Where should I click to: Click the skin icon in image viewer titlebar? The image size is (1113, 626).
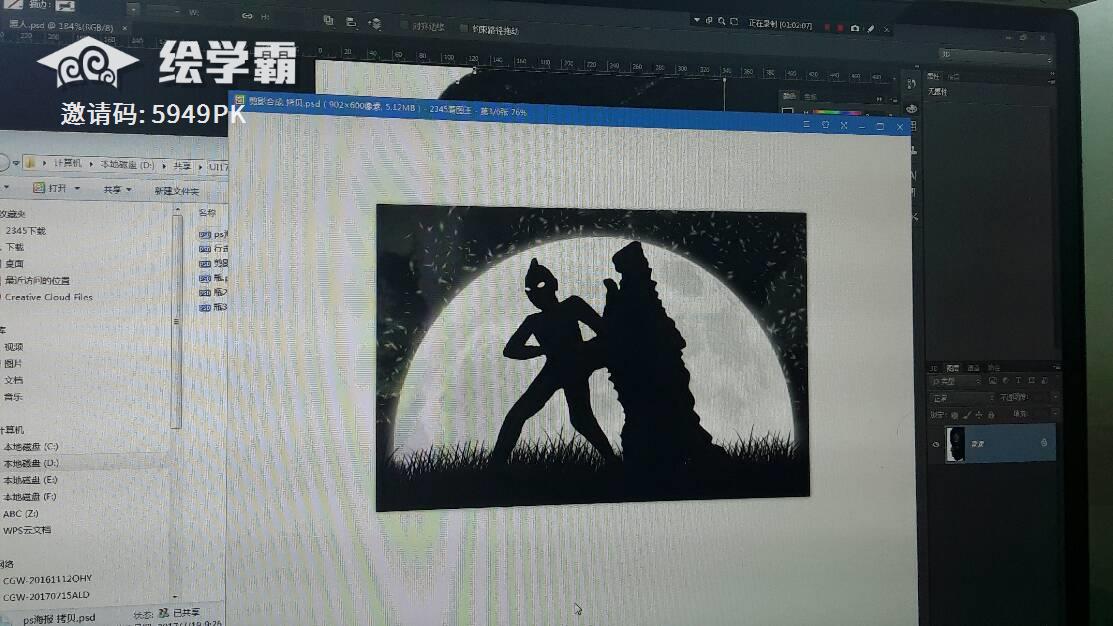(x=826, y=125)
